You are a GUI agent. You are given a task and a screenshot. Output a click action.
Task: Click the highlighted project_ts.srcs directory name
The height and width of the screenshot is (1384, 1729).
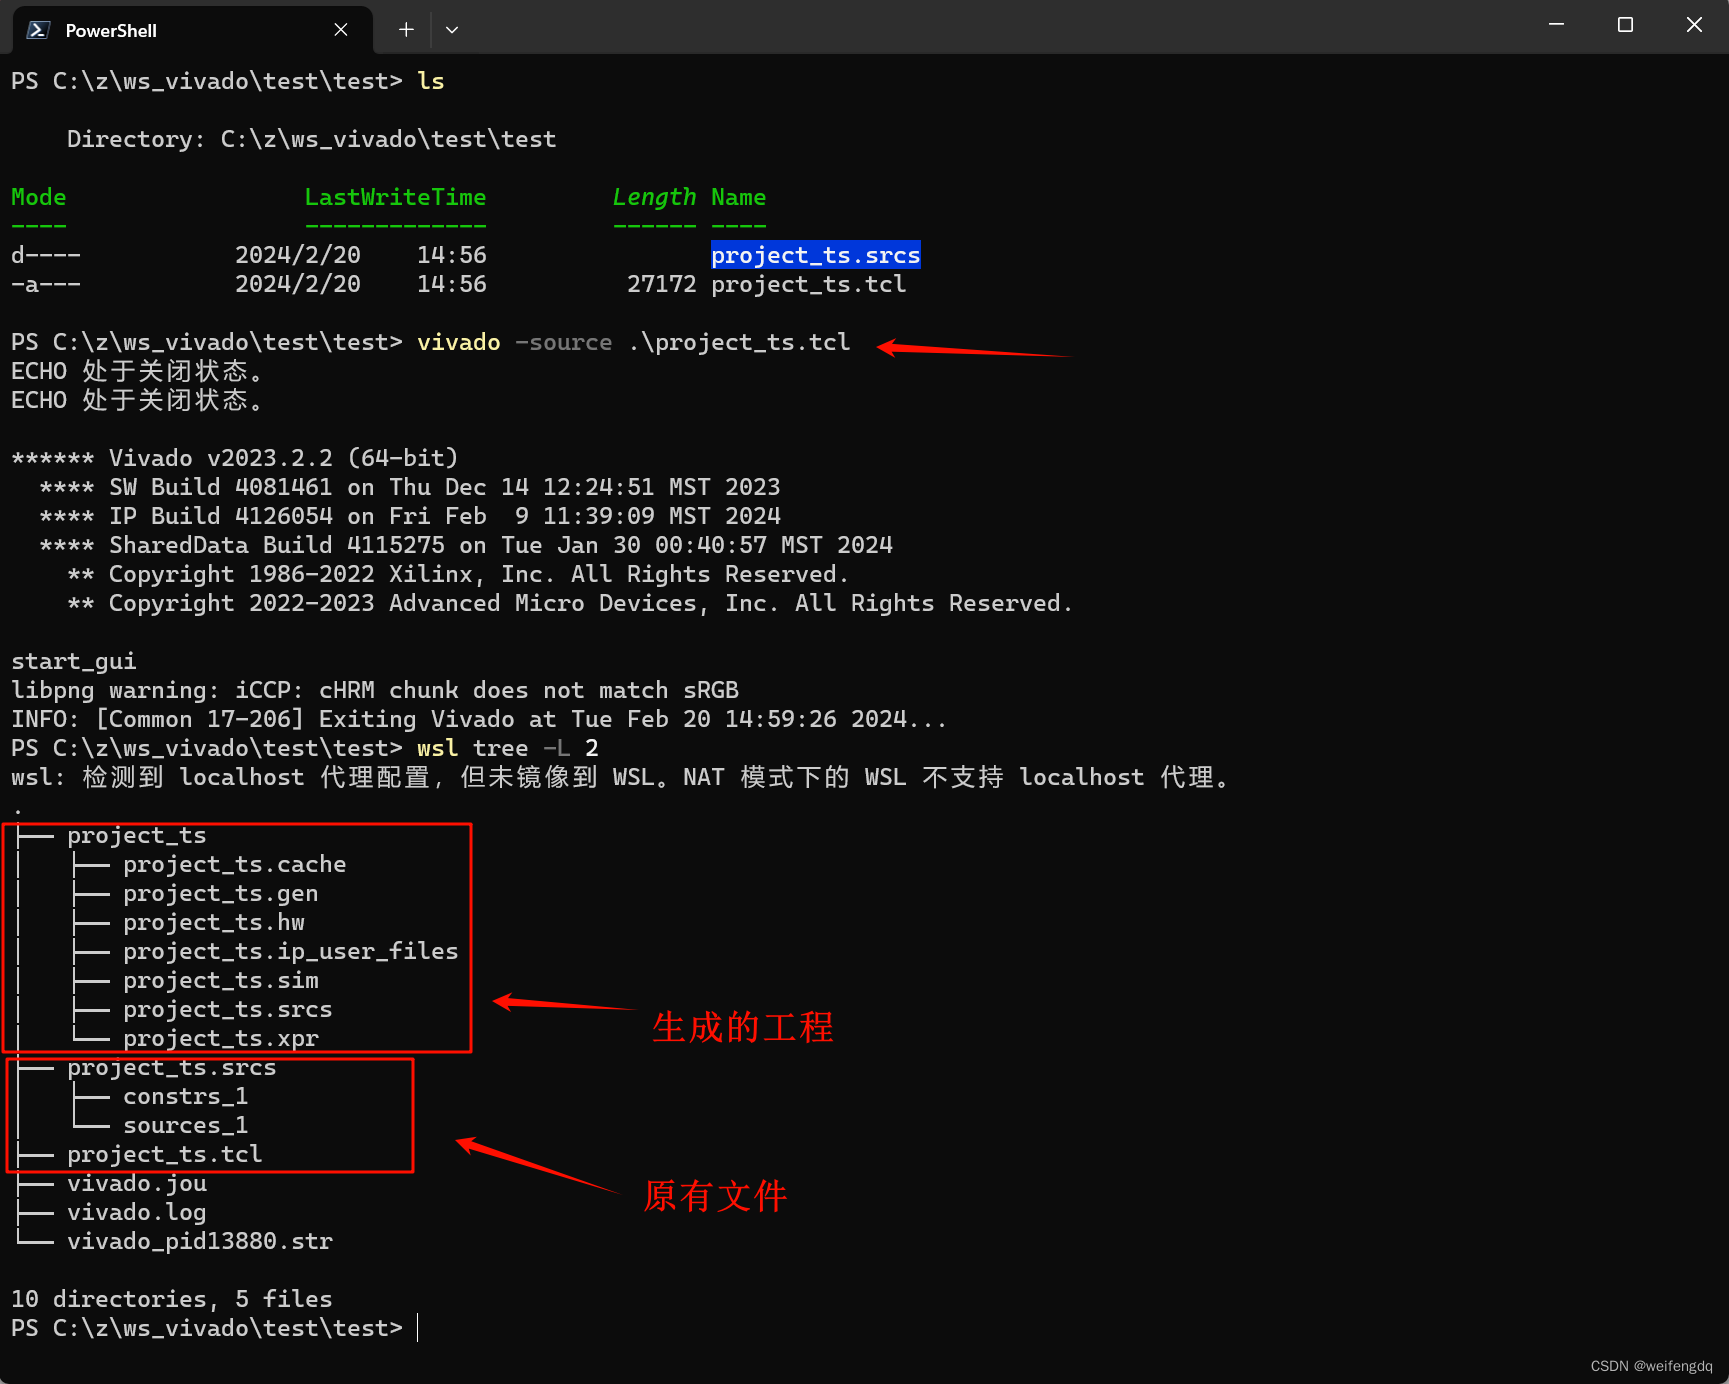(816, 255)
